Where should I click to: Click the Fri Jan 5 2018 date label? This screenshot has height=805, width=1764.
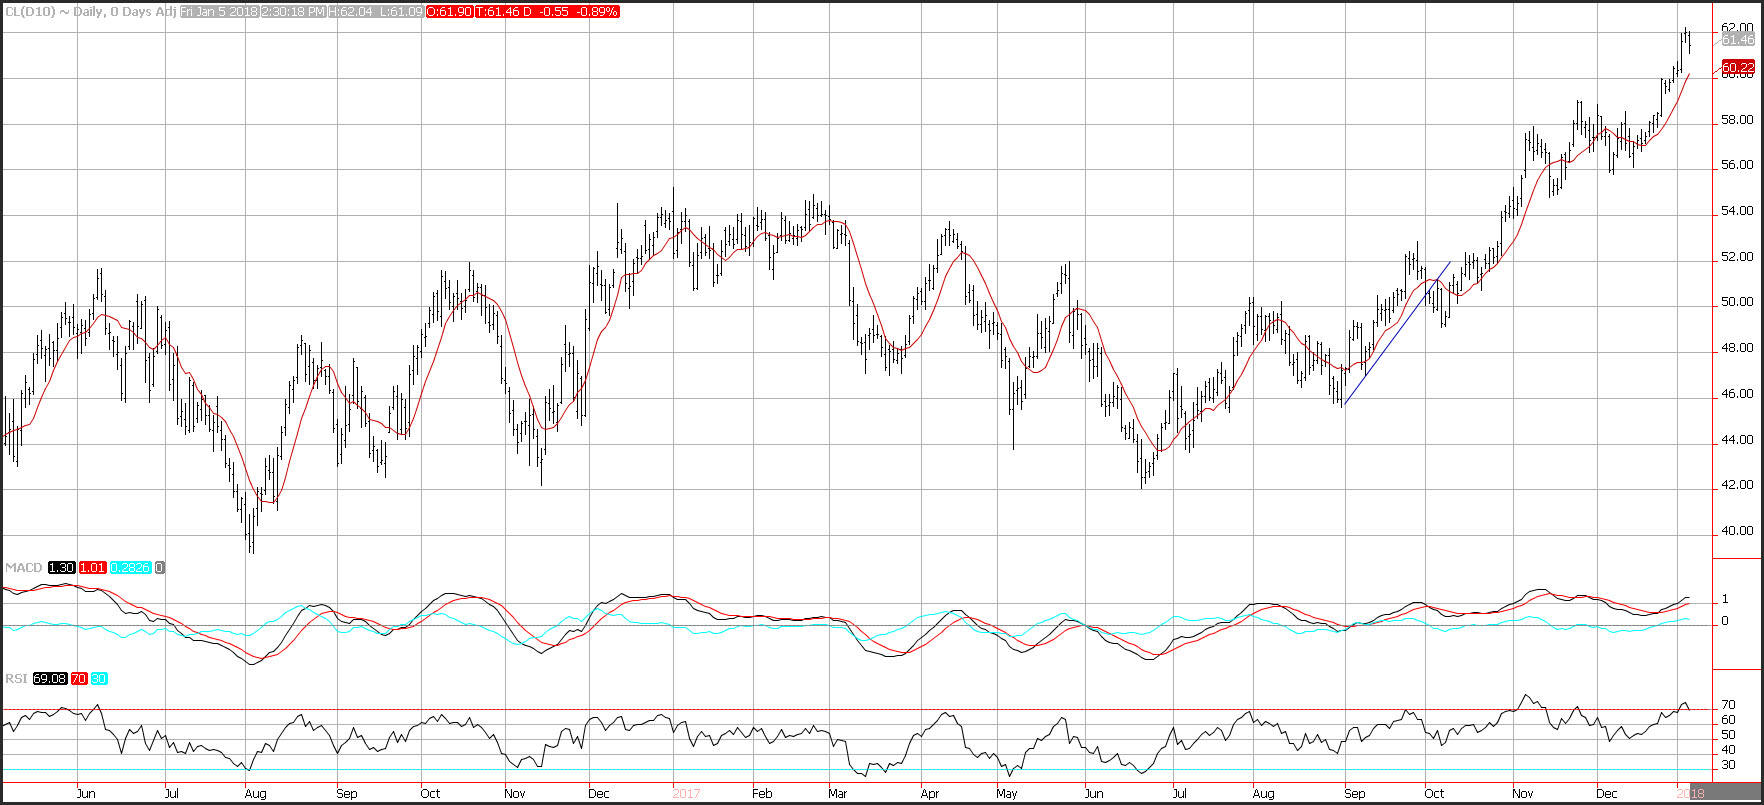218,11
